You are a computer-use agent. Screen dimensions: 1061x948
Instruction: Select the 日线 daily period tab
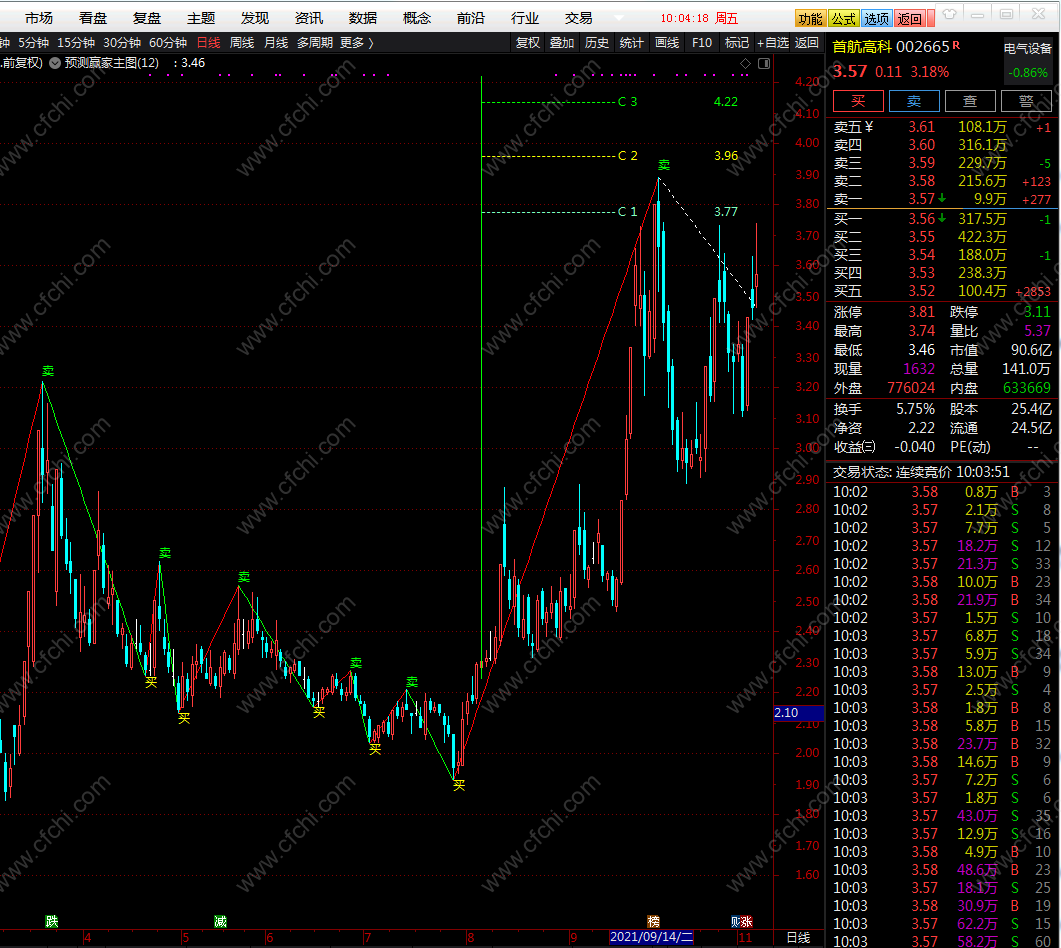208,43
